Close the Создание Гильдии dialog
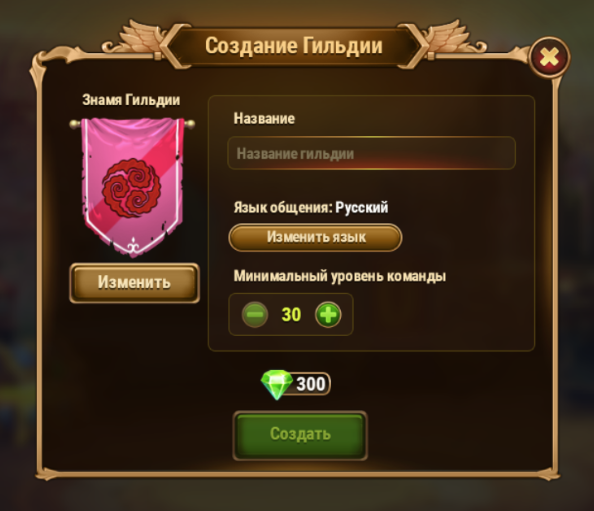Viewport: 594px width, 511px height. point(549,58)
